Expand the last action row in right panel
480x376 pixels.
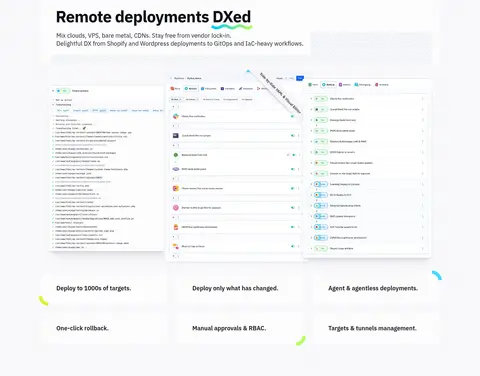311,248
